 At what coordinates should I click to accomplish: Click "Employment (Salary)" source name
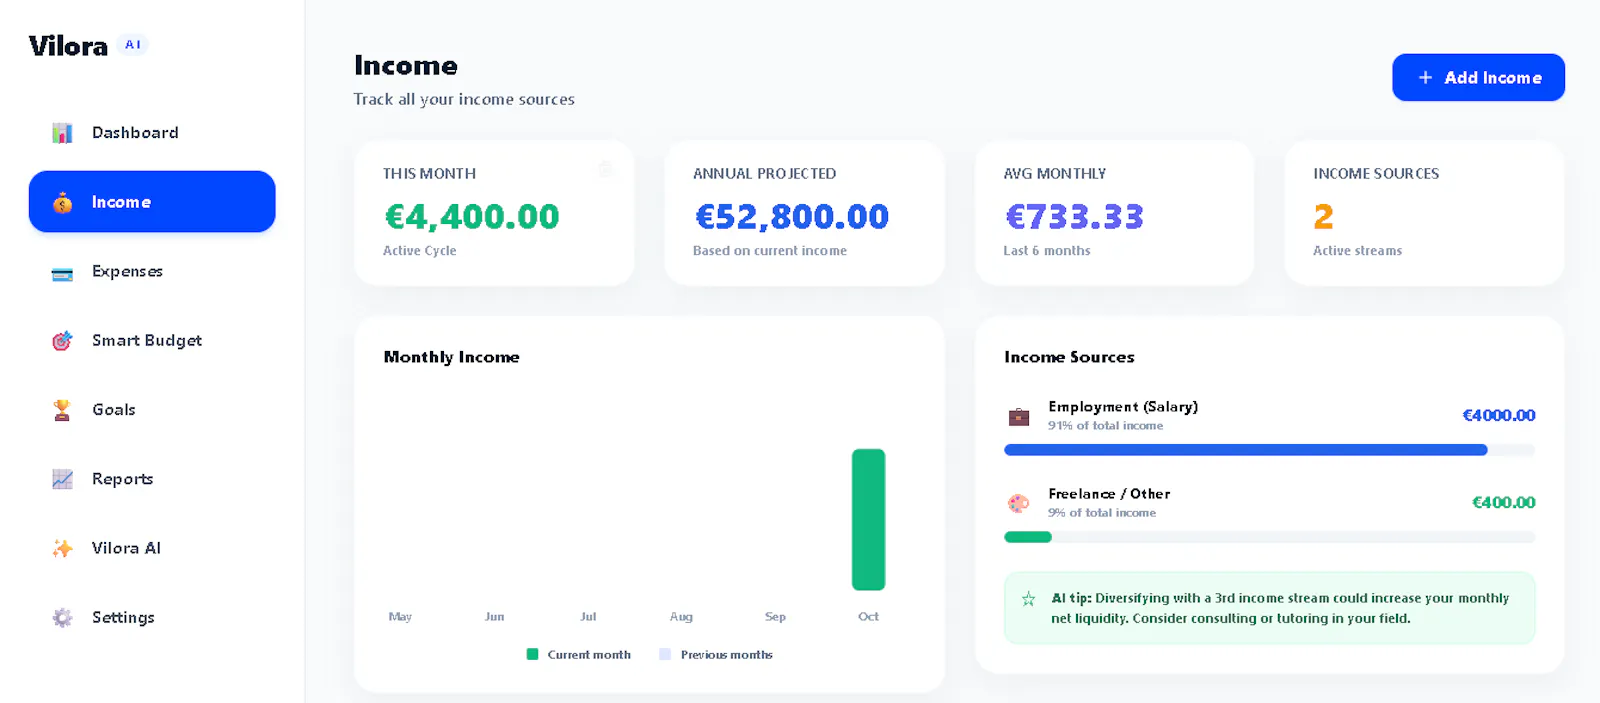click(1123, 407)
